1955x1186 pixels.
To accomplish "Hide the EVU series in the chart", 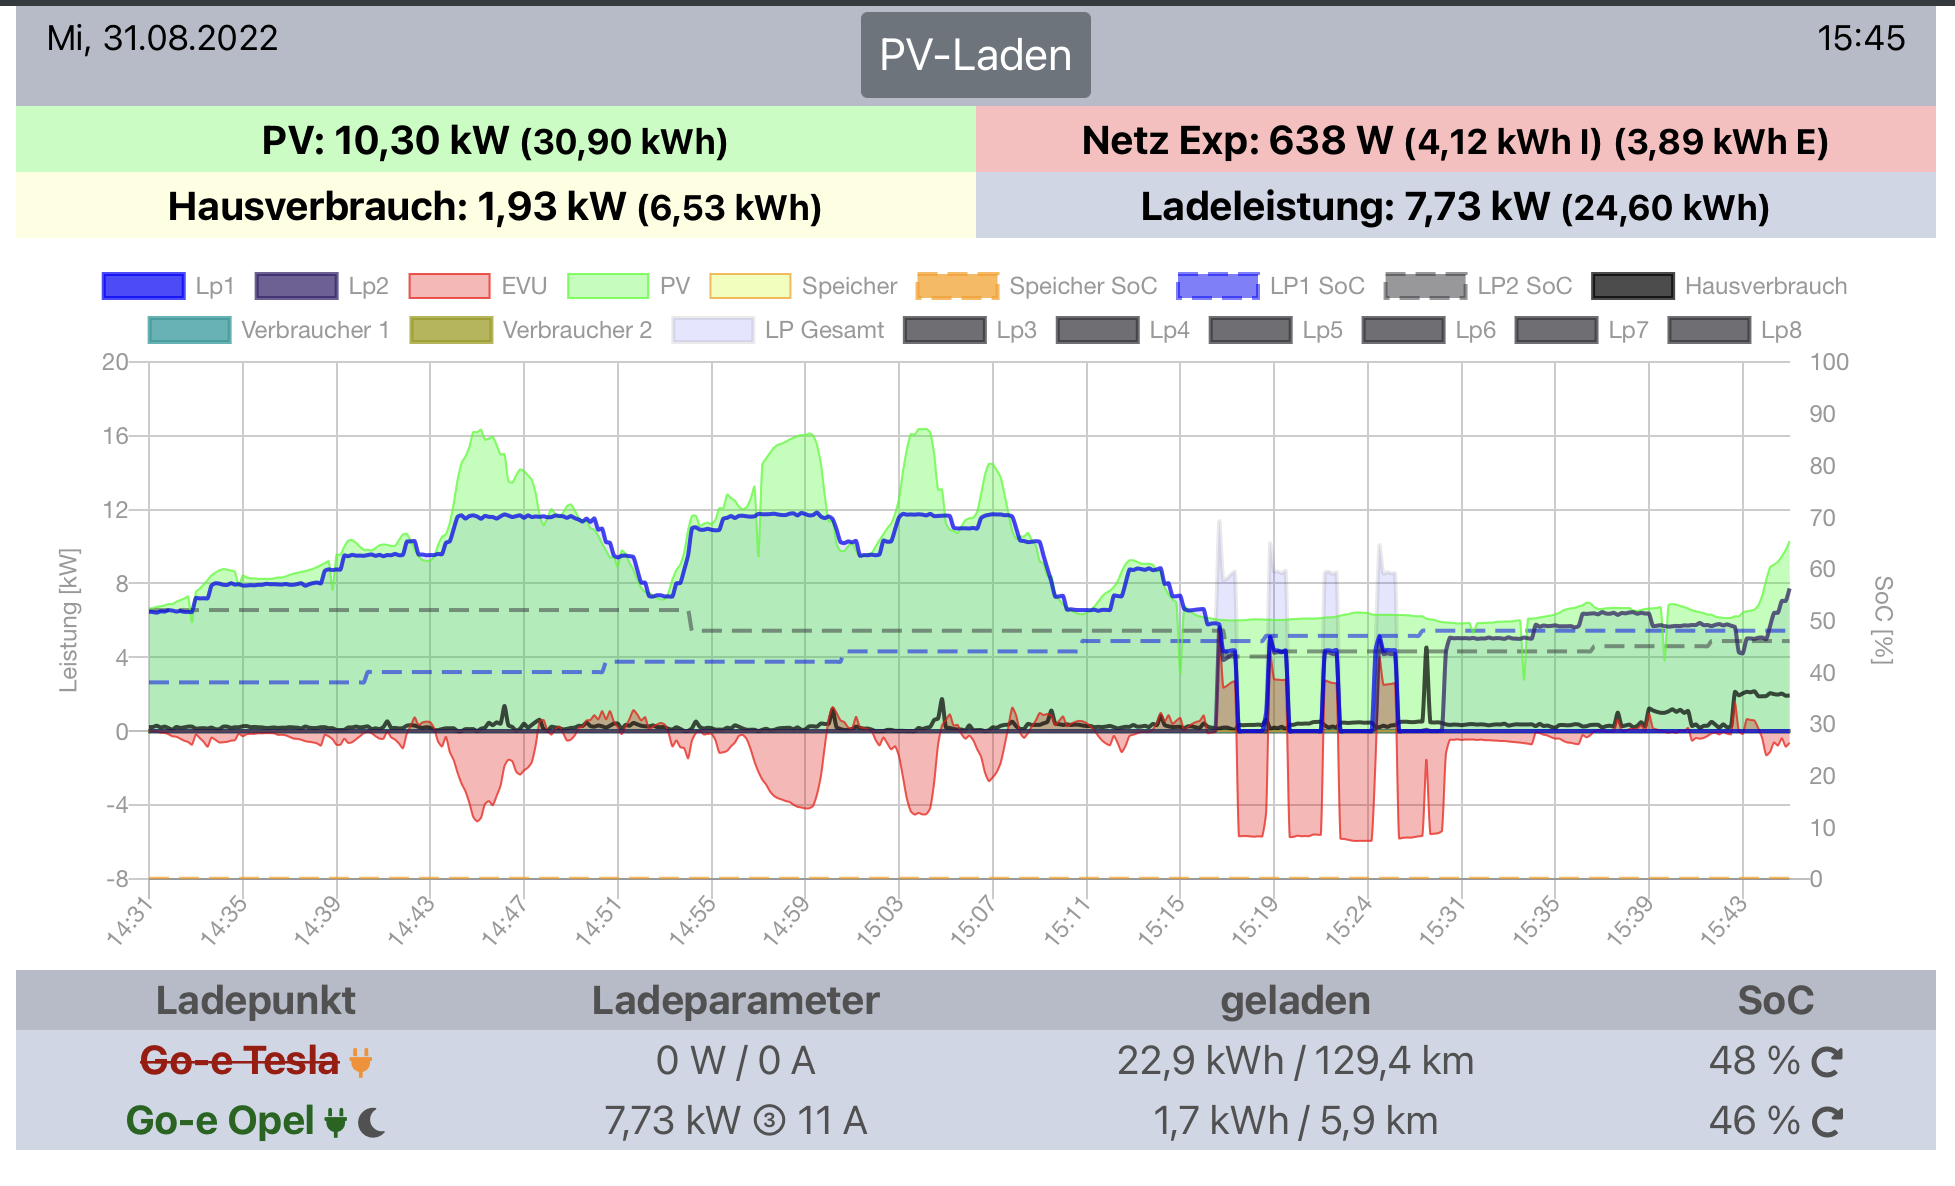I will (449, 286).
